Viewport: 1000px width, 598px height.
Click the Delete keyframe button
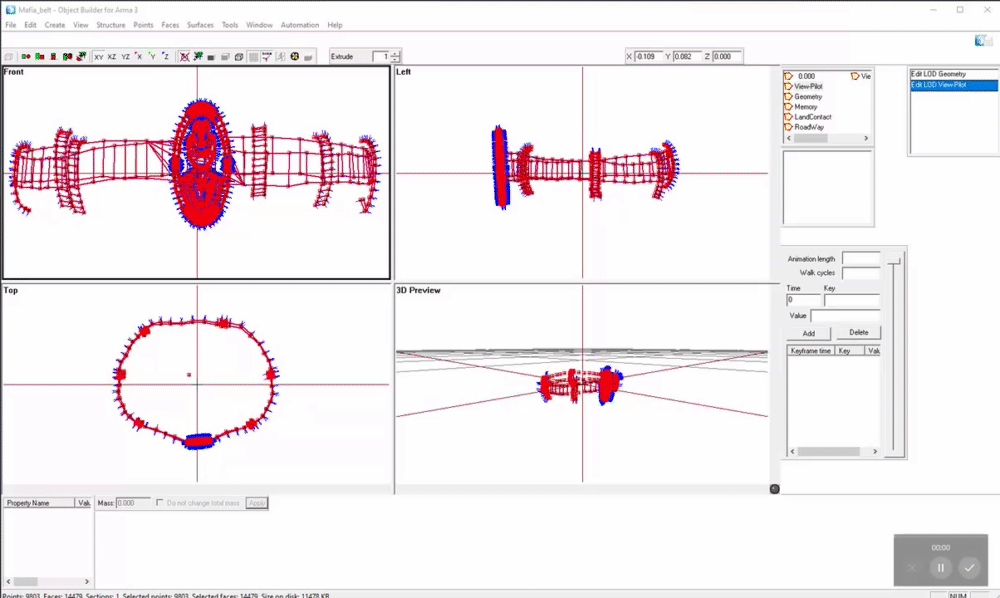click(858, 332)
